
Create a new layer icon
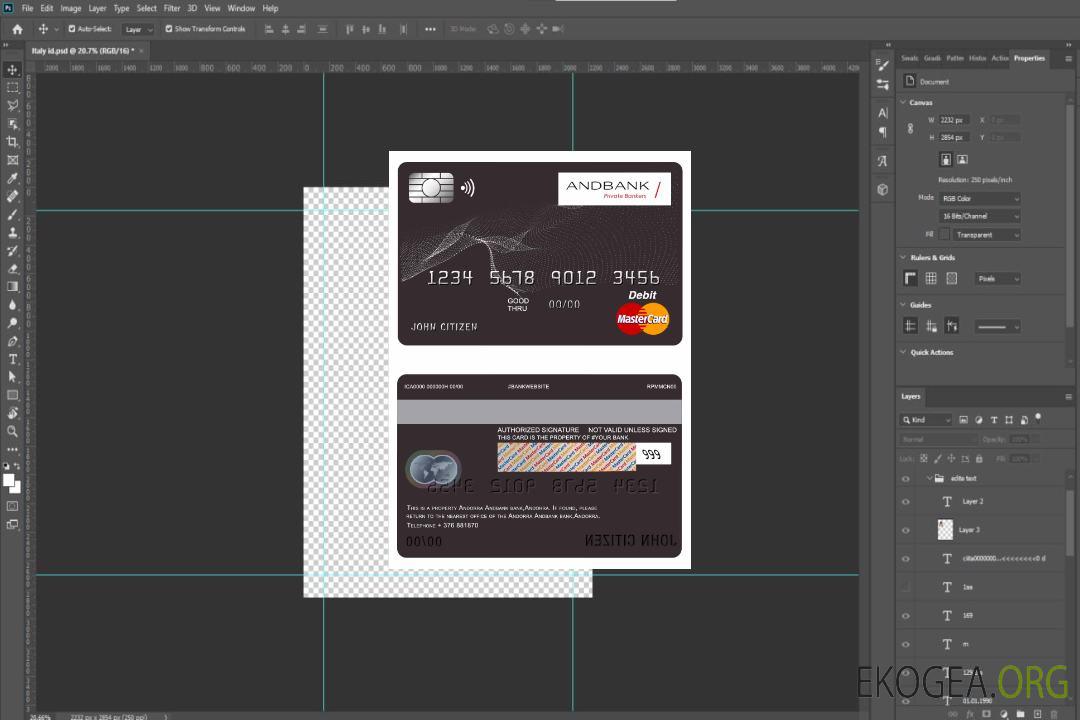click(1037, 714)
